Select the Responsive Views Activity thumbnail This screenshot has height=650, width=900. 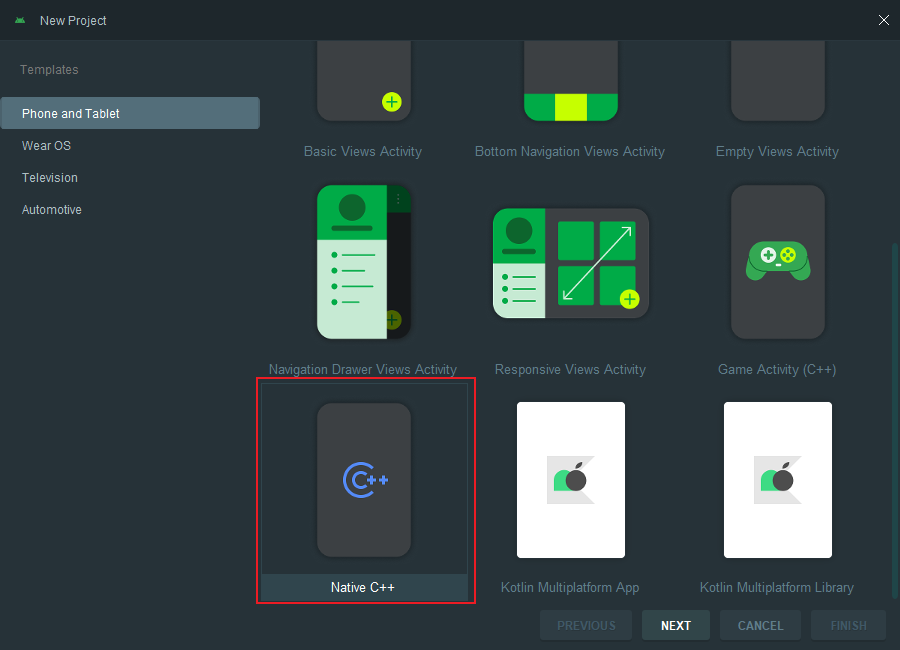tap(571, 263)
